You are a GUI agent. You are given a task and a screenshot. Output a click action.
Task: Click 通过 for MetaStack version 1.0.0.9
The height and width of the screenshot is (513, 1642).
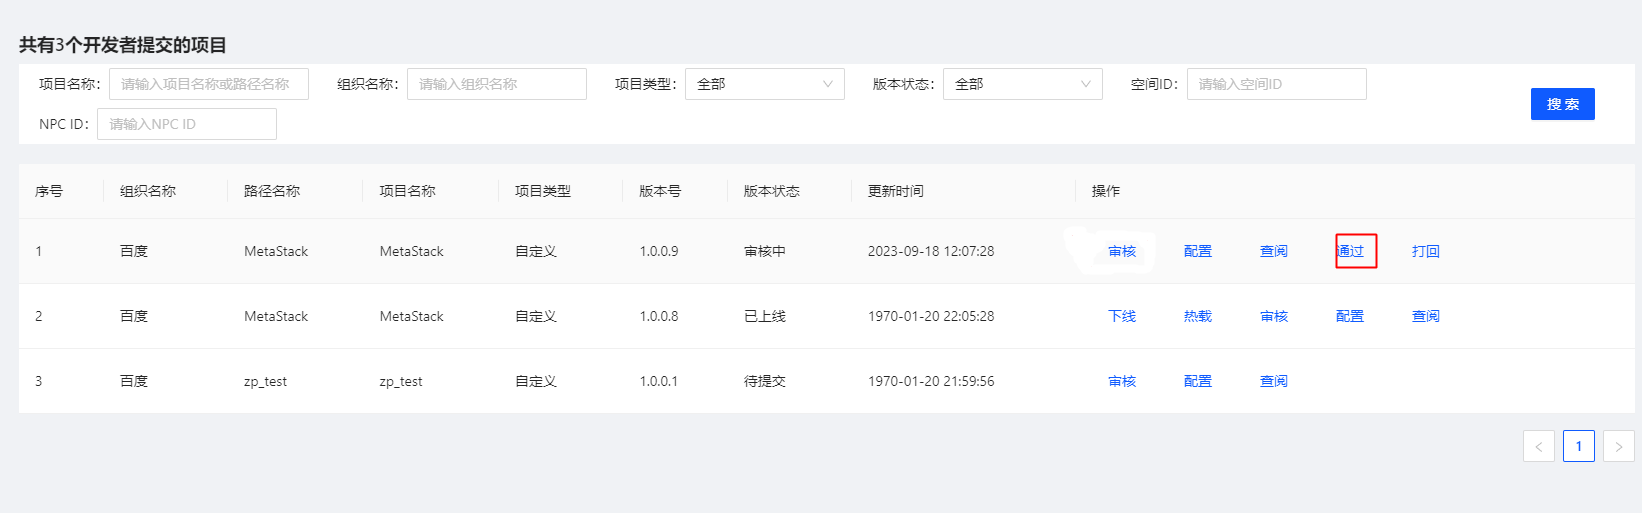click(x=1351, y=251)
